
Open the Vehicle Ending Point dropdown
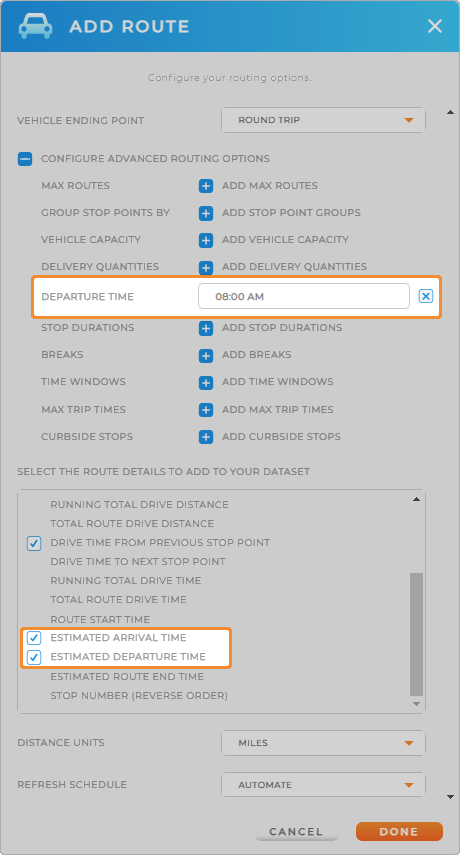[x=323, y=120]
